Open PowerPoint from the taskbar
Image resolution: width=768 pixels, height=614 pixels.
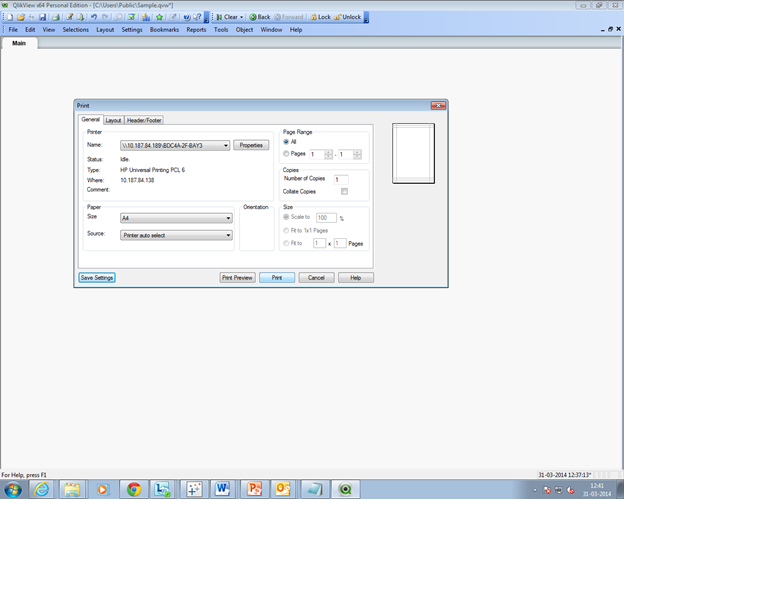point(254,489)
